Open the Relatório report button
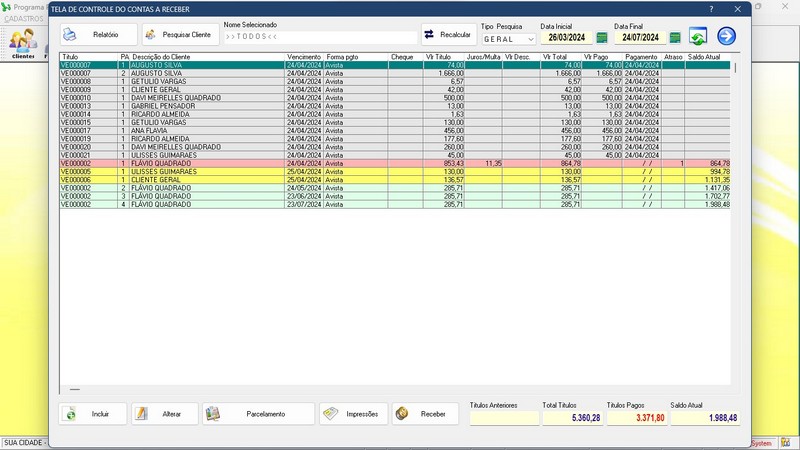The image size is (800, 450). pos(98,35)
